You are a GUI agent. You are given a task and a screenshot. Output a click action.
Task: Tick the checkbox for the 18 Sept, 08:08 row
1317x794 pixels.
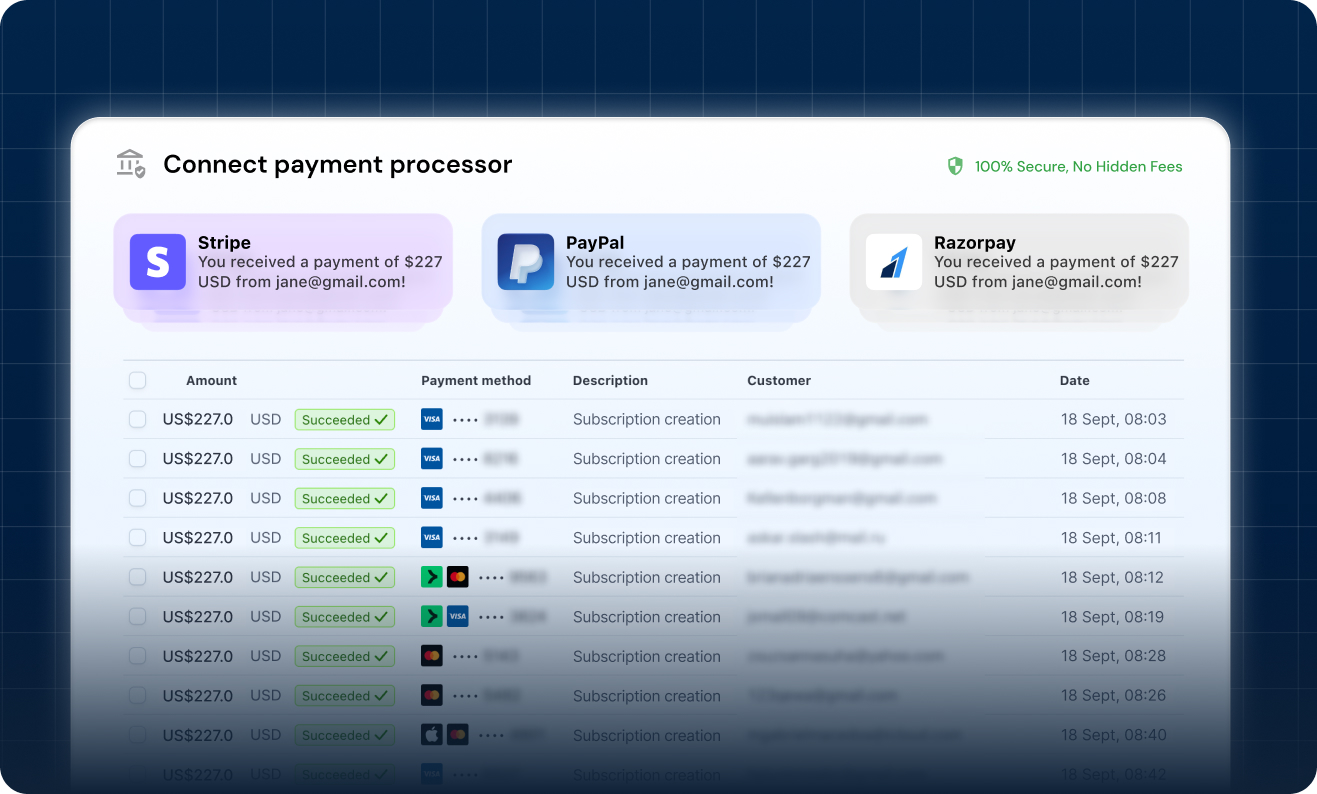[x=138, y=498]
